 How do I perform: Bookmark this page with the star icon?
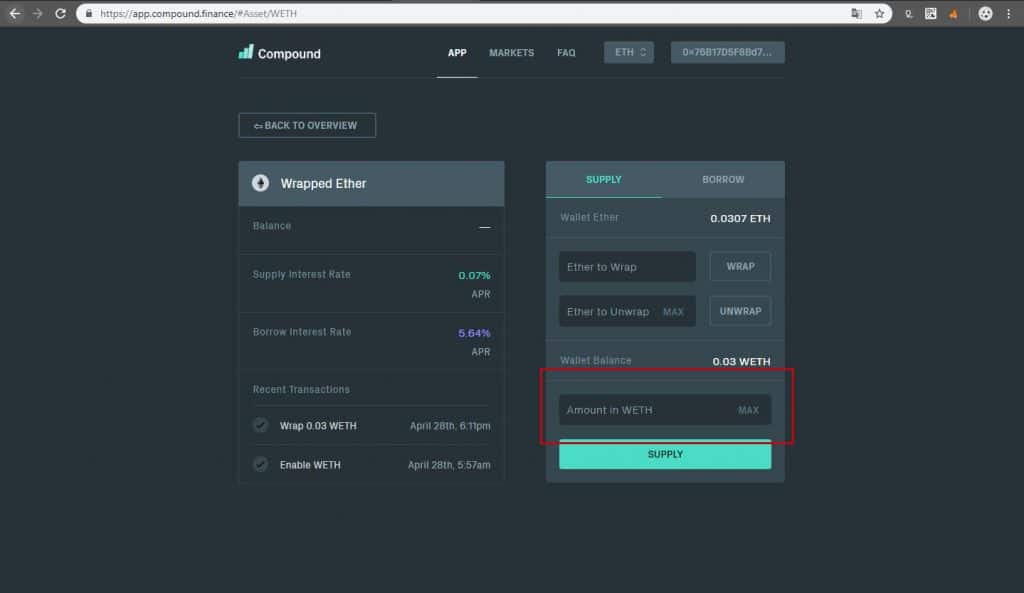(879, 13)
